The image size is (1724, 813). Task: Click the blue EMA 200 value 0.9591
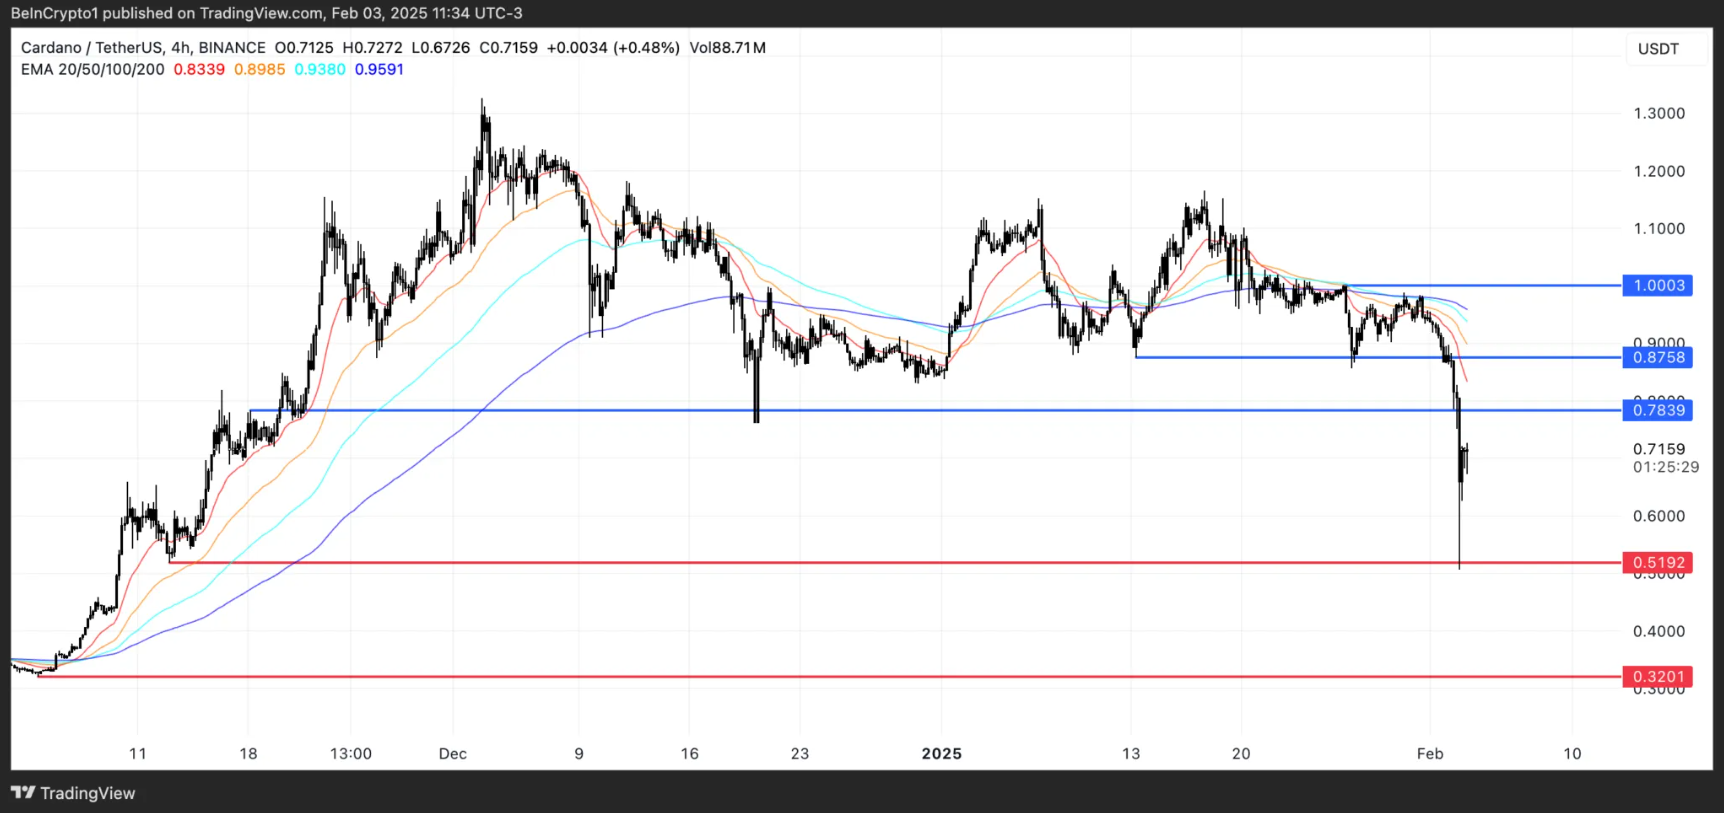tap(379, 69)
